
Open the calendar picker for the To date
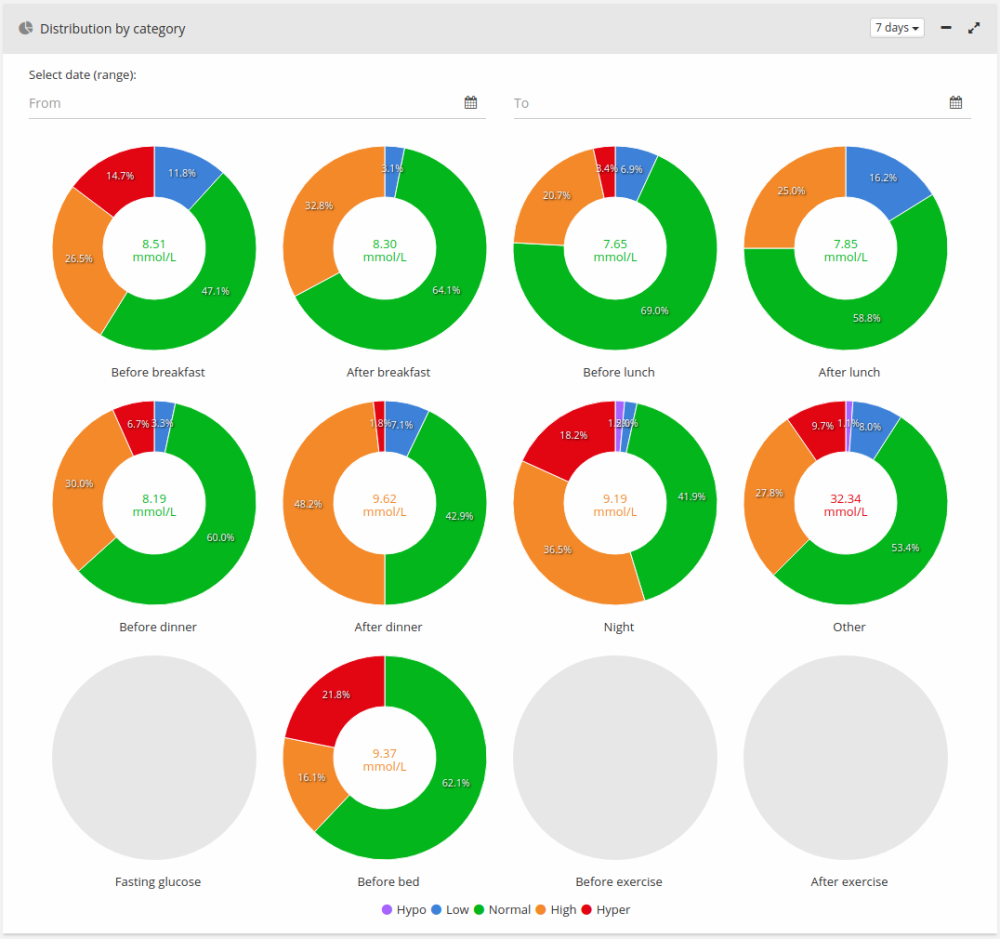click(x=955, y=101)
